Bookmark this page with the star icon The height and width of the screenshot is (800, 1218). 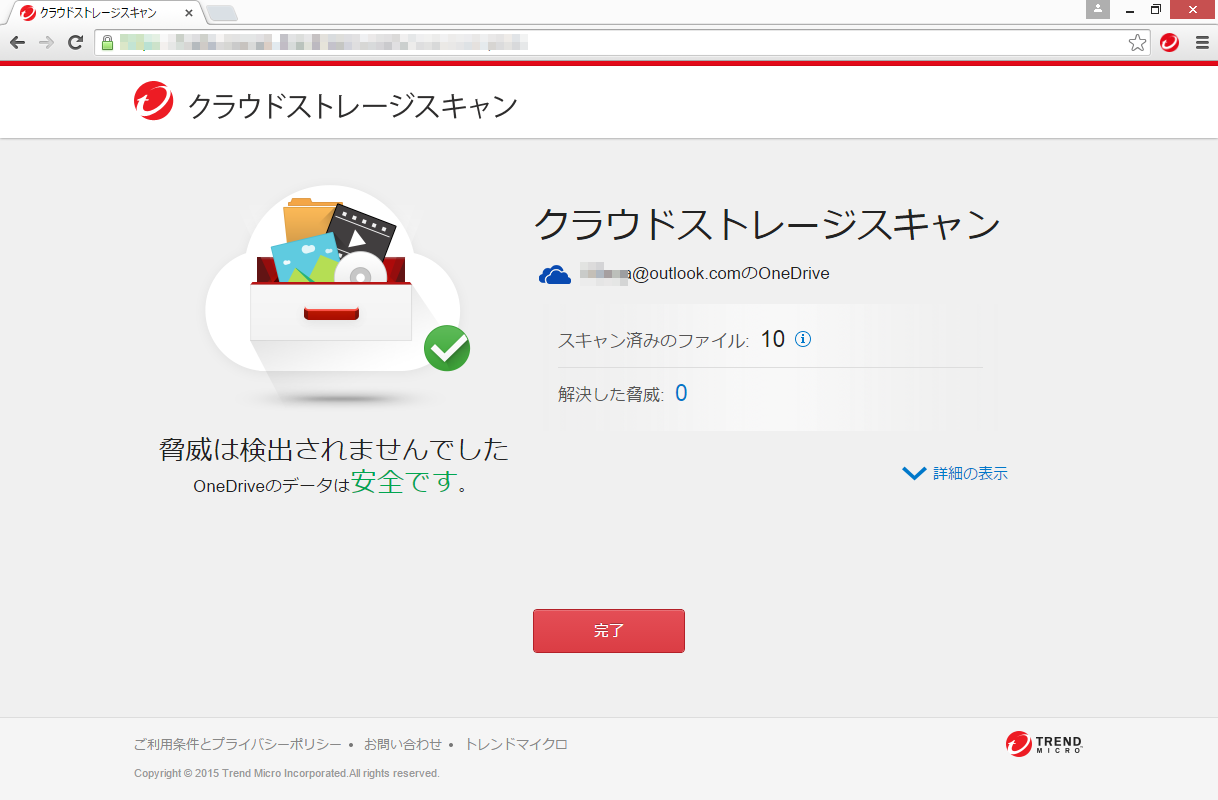pos(1137,43)
